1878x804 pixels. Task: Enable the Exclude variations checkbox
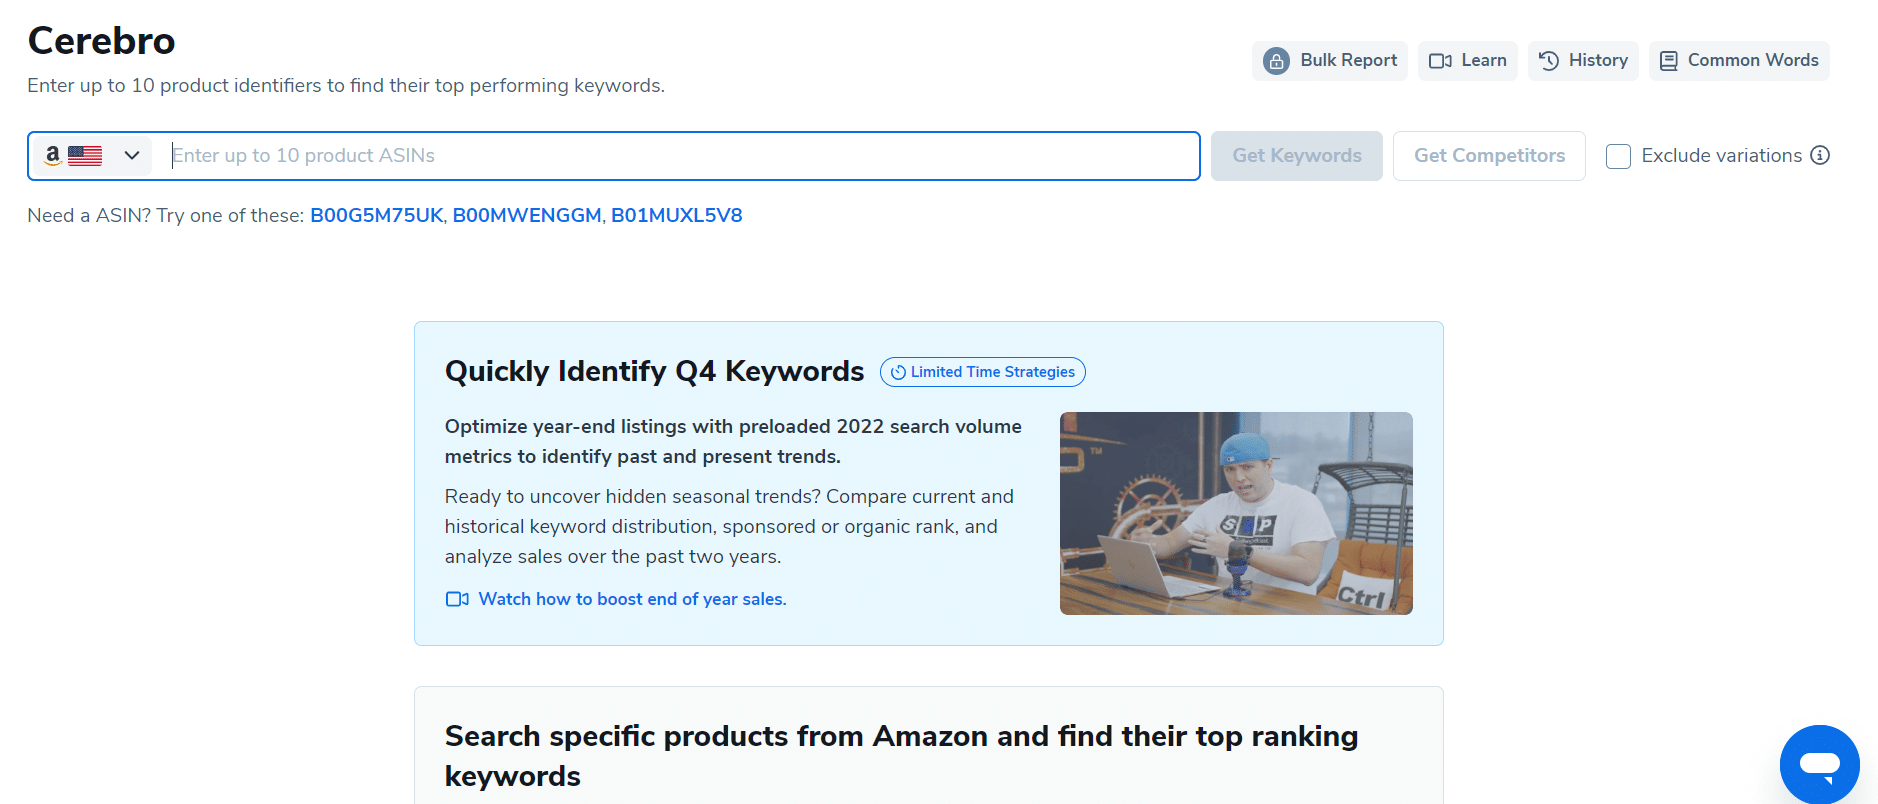1618,156
